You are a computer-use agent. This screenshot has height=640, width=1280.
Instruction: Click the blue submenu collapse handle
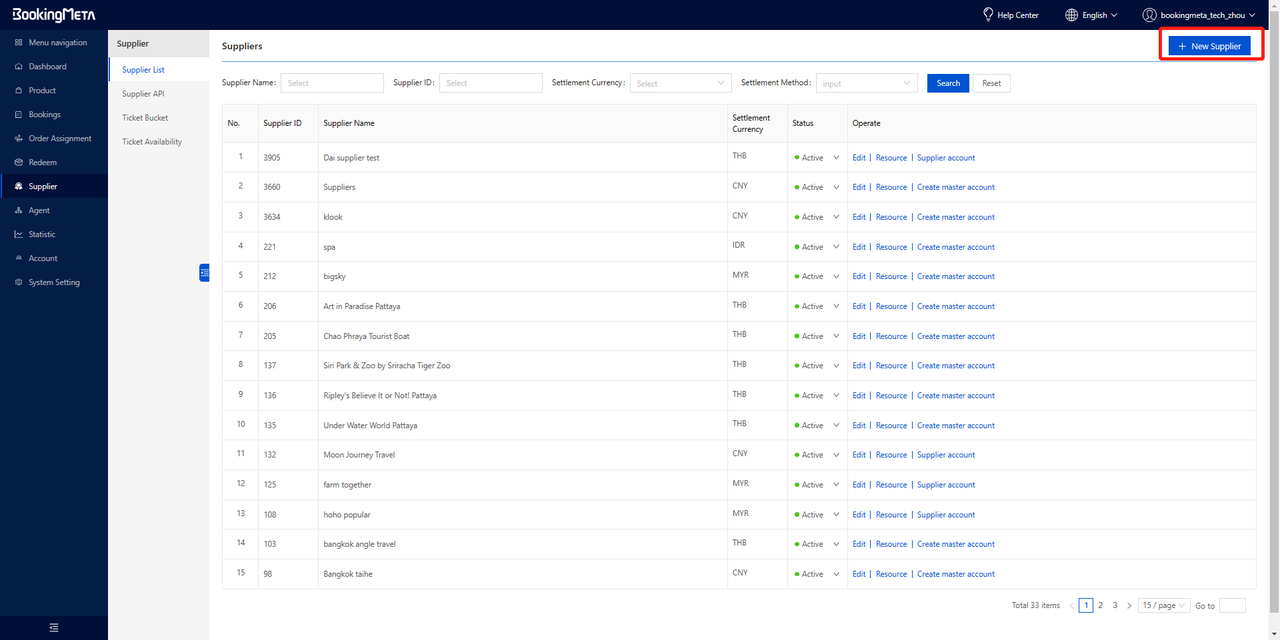point(204,272)
